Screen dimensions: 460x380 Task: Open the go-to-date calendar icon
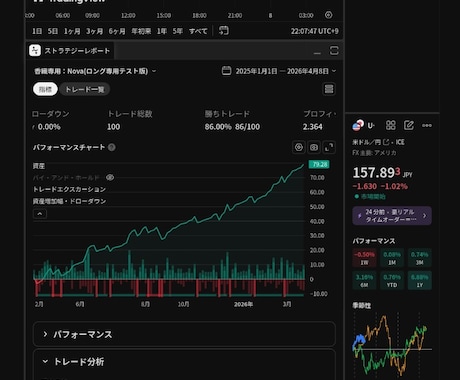tap(224, 31)
